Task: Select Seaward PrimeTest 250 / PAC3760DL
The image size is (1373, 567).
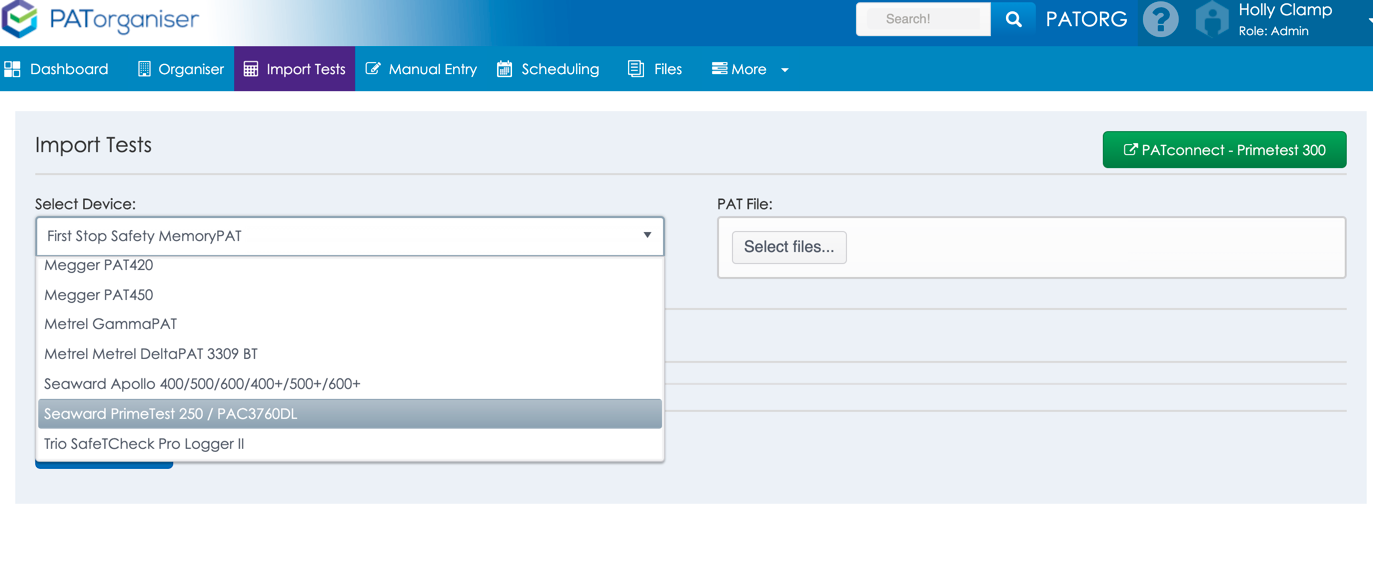Action: pyautogui.click(x=350, y=414)
